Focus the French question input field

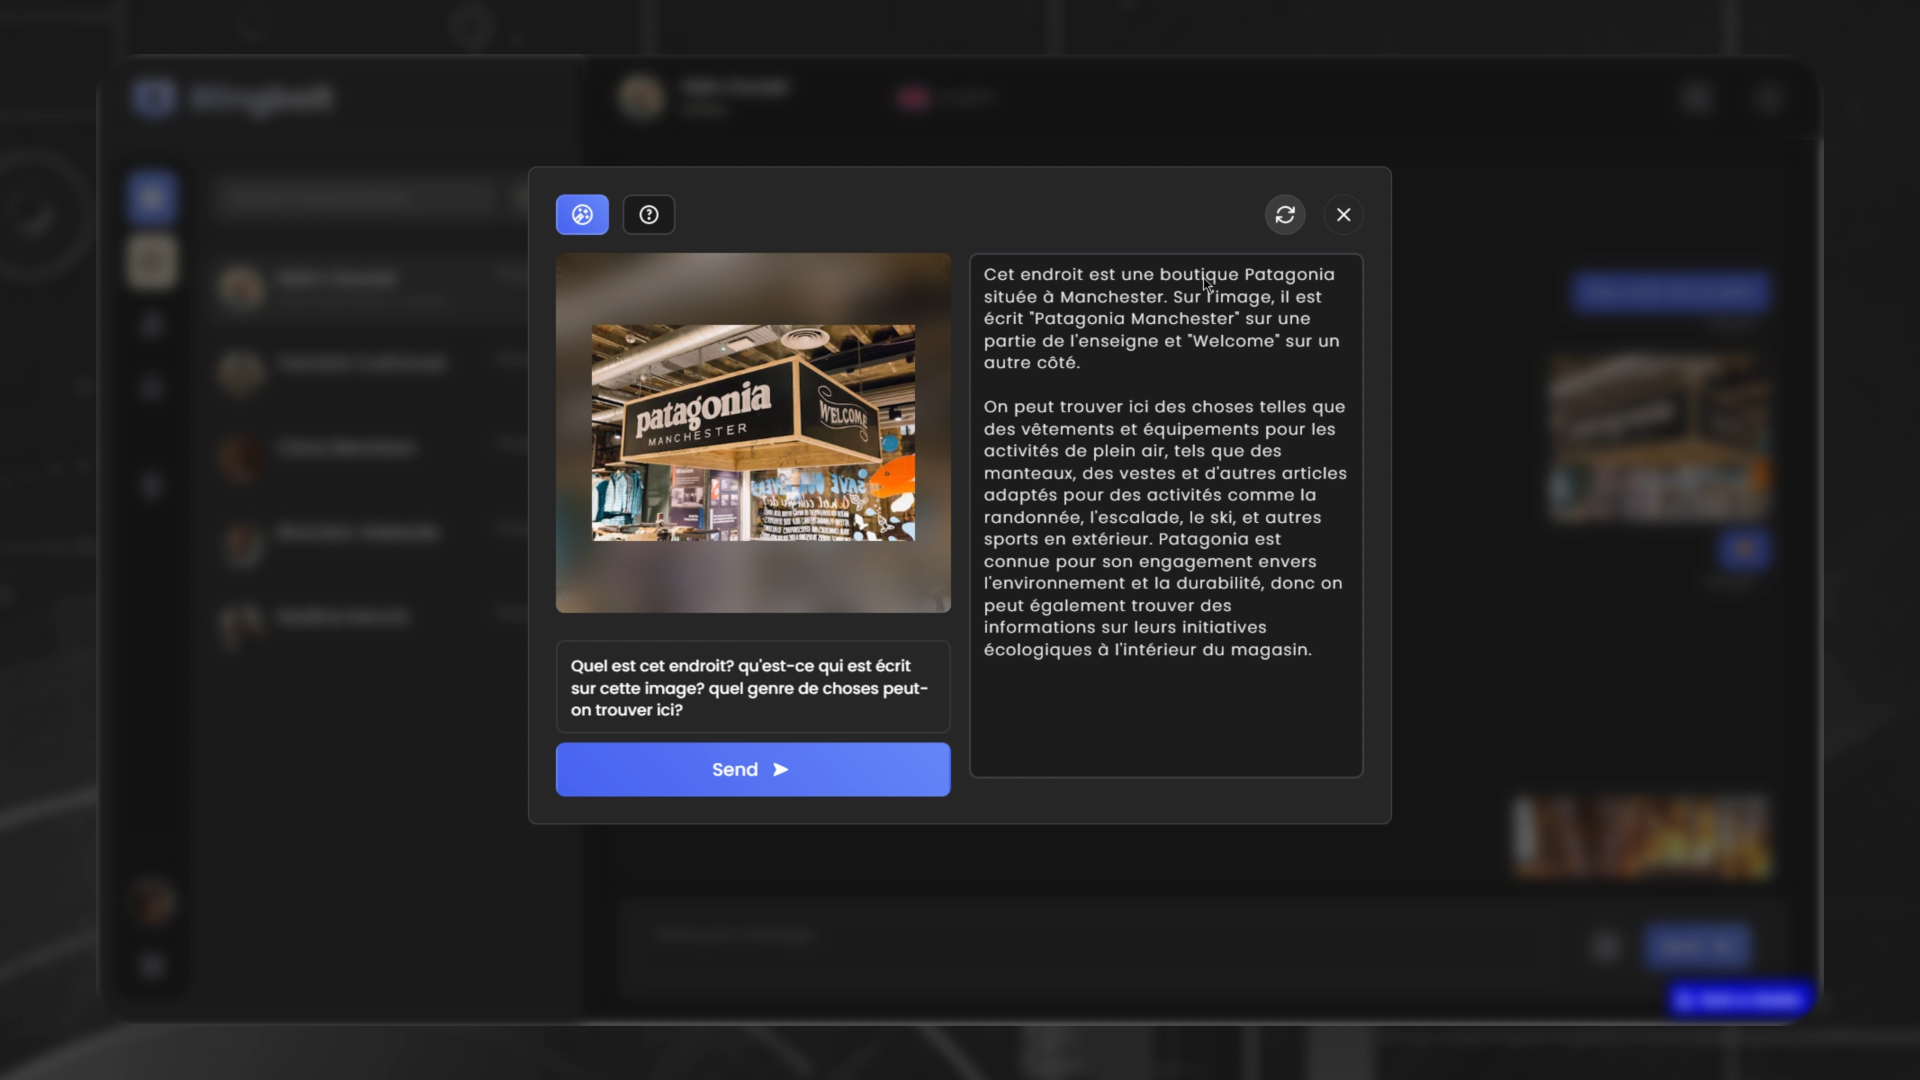point(752,688)
